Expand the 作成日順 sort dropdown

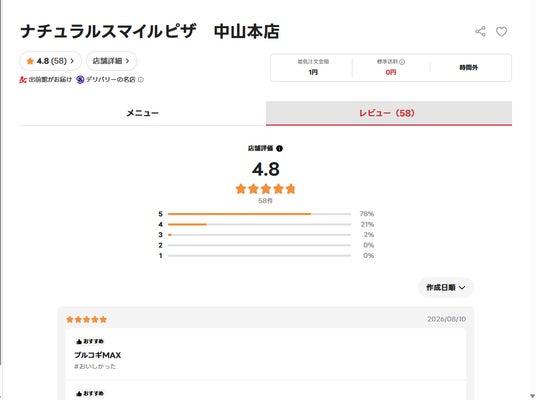446,288
